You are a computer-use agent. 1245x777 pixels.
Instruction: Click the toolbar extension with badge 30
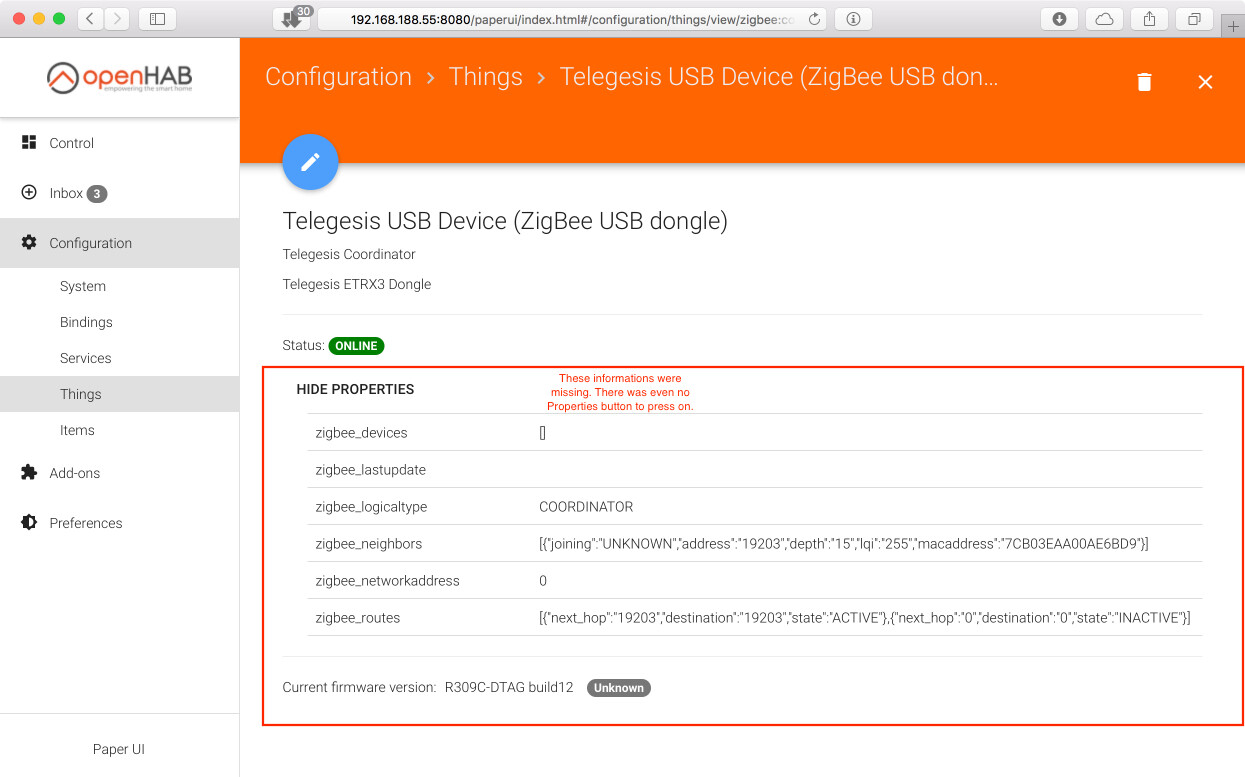pos(293,18)
